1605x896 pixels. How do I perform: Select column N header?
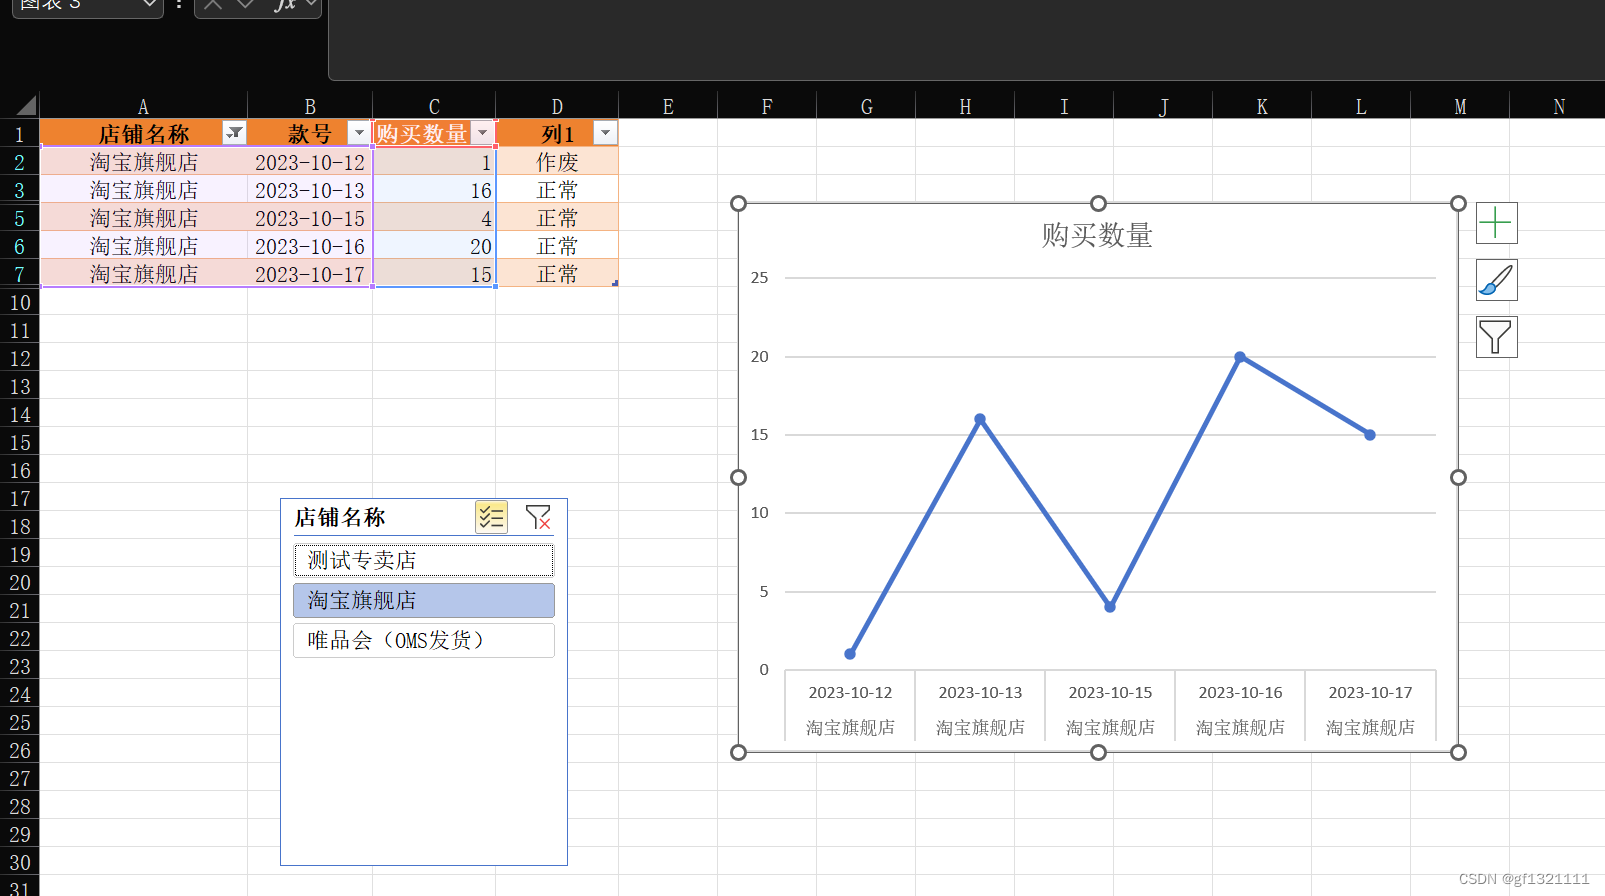coord(1558,106)
